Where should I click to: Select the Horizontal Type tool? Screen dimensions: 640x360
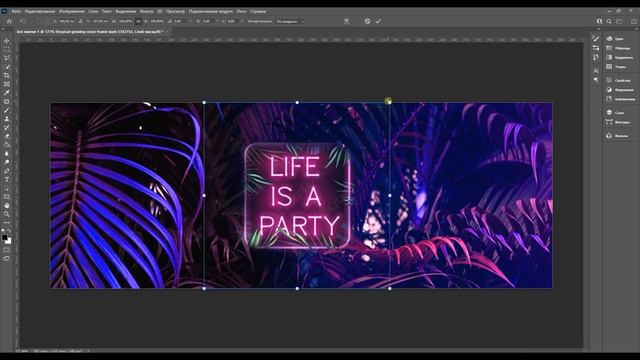(7, 180)
